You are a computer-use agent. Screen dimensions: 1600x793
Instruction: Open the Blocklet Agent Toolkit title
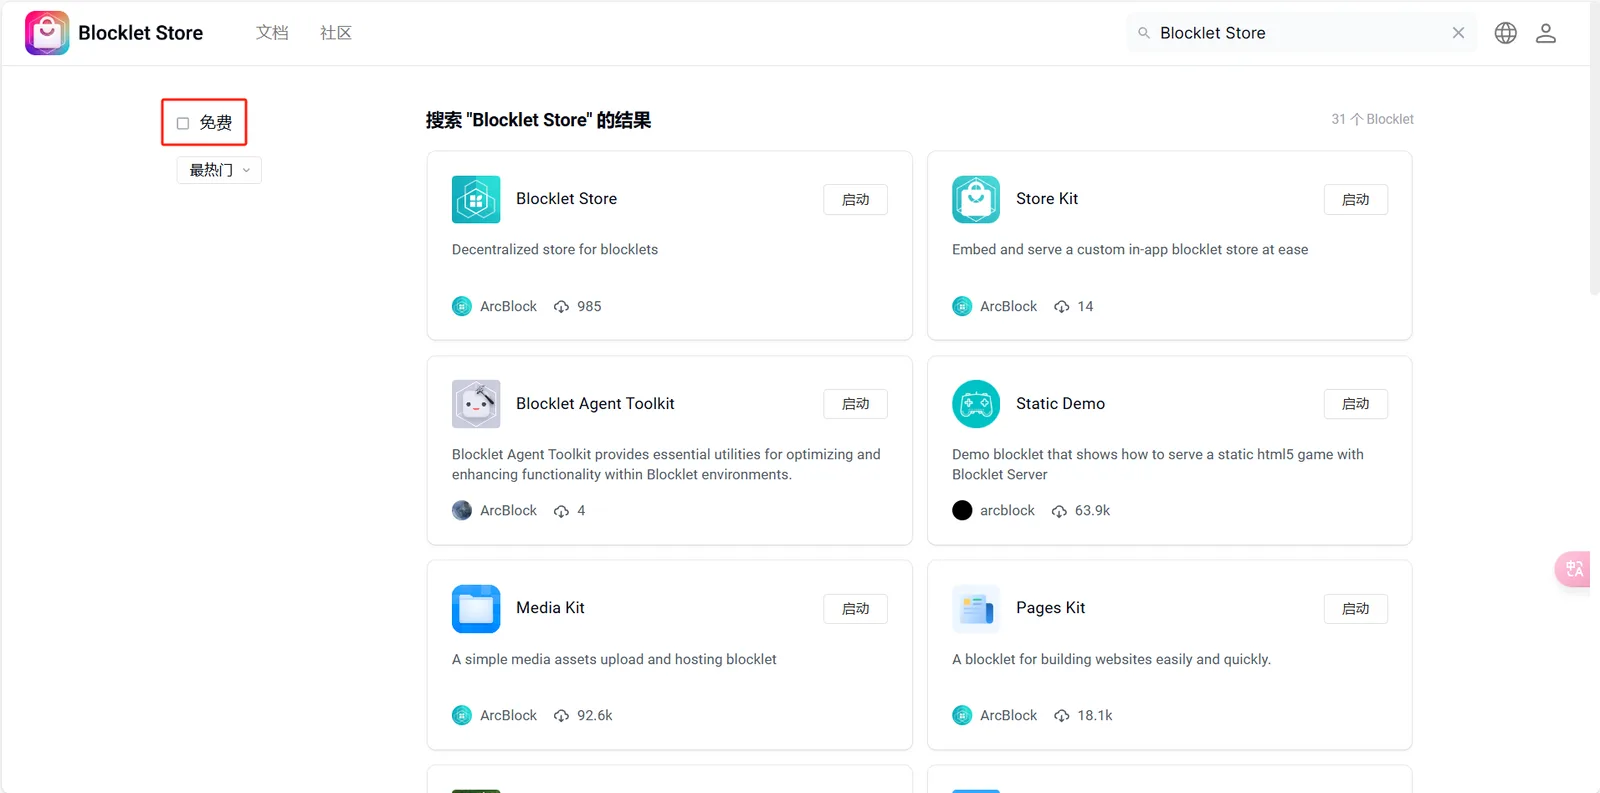[x=595, y=404]
